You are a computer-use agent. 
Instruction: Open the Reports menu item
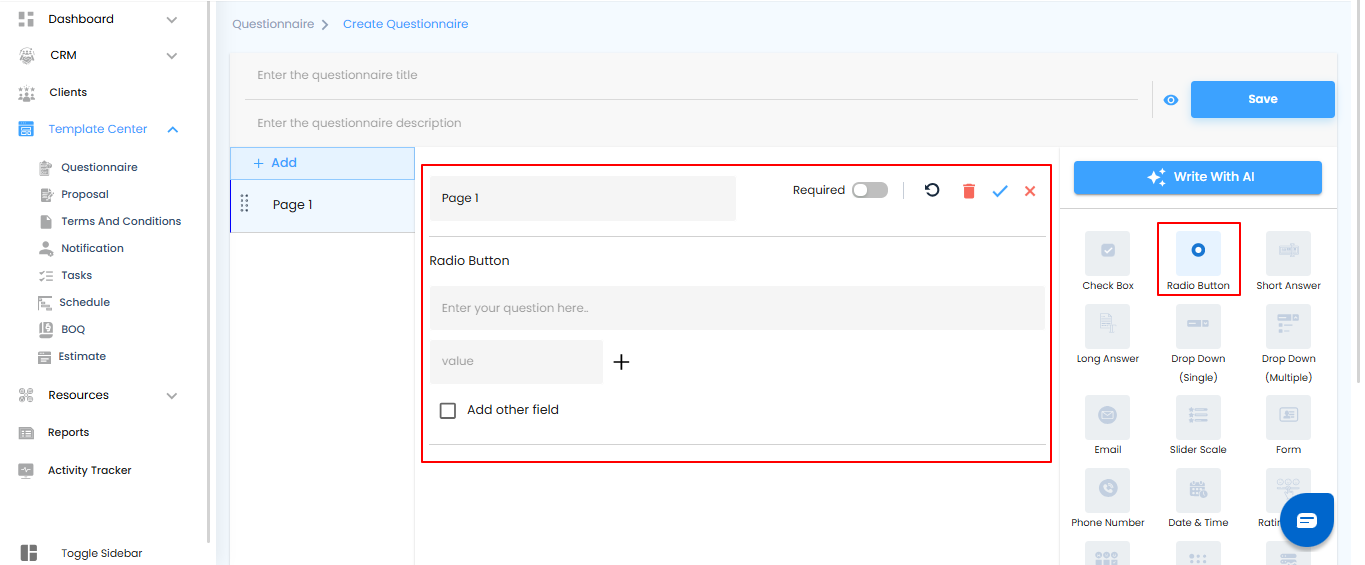[68, 433]
